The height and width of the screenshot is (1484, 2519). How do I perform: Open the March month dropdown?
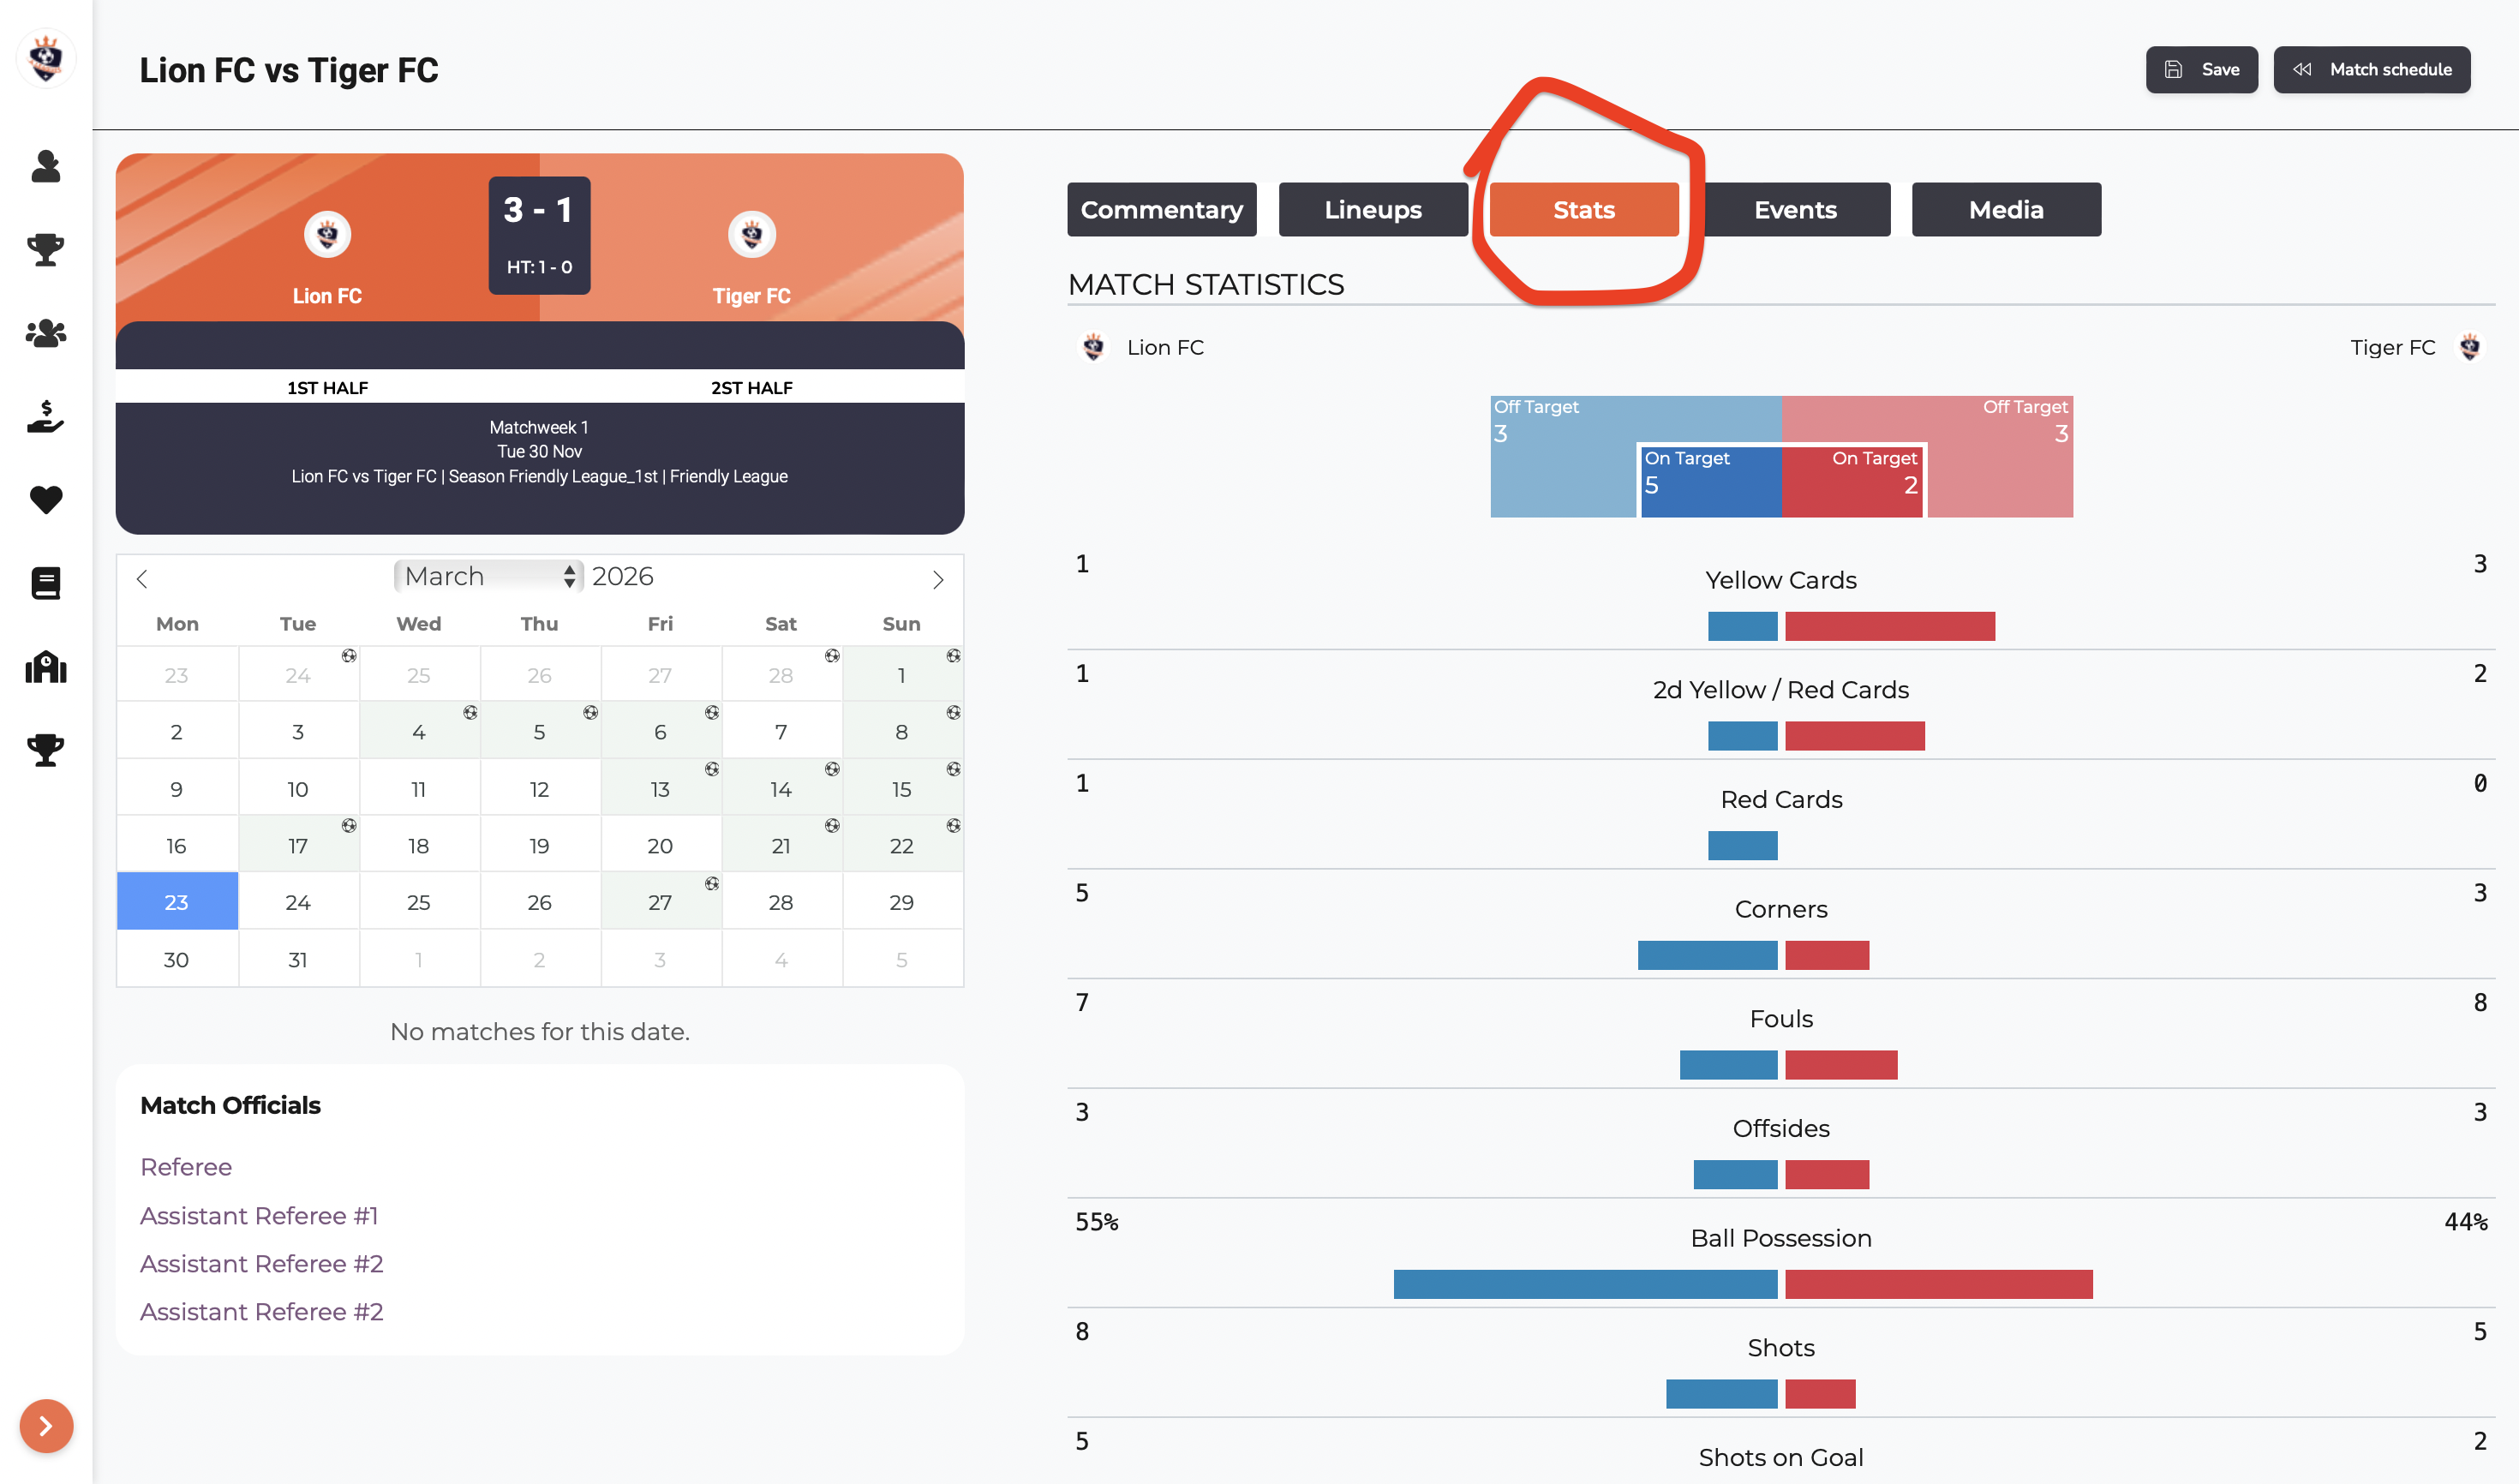pyautogui.click(x=488, y=576)
